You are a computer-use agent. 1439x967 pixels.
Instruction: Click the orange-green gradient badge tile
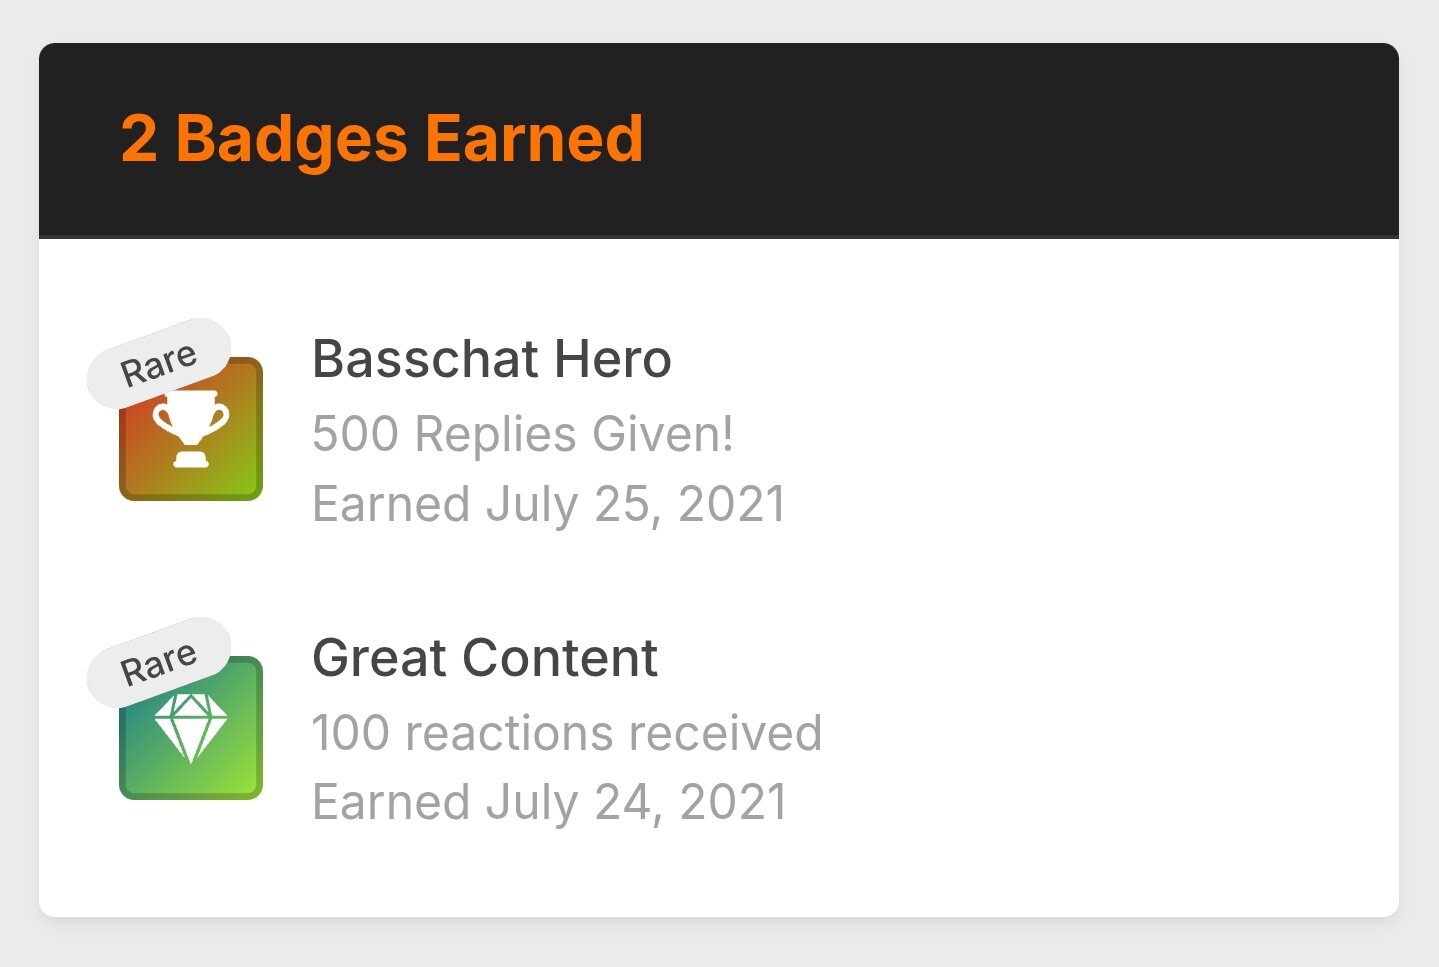(191, 429)
